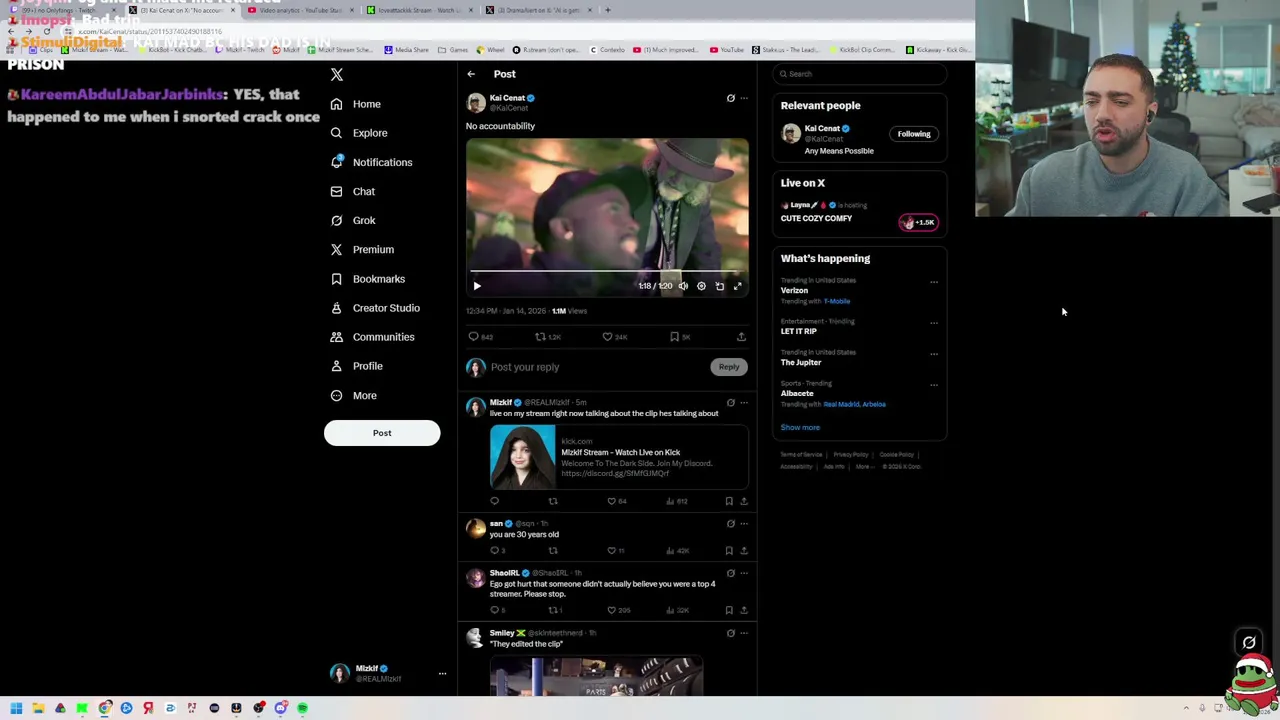Open image in Smiley's reply
The image size is (1280, 720).
tap(596, 676)
